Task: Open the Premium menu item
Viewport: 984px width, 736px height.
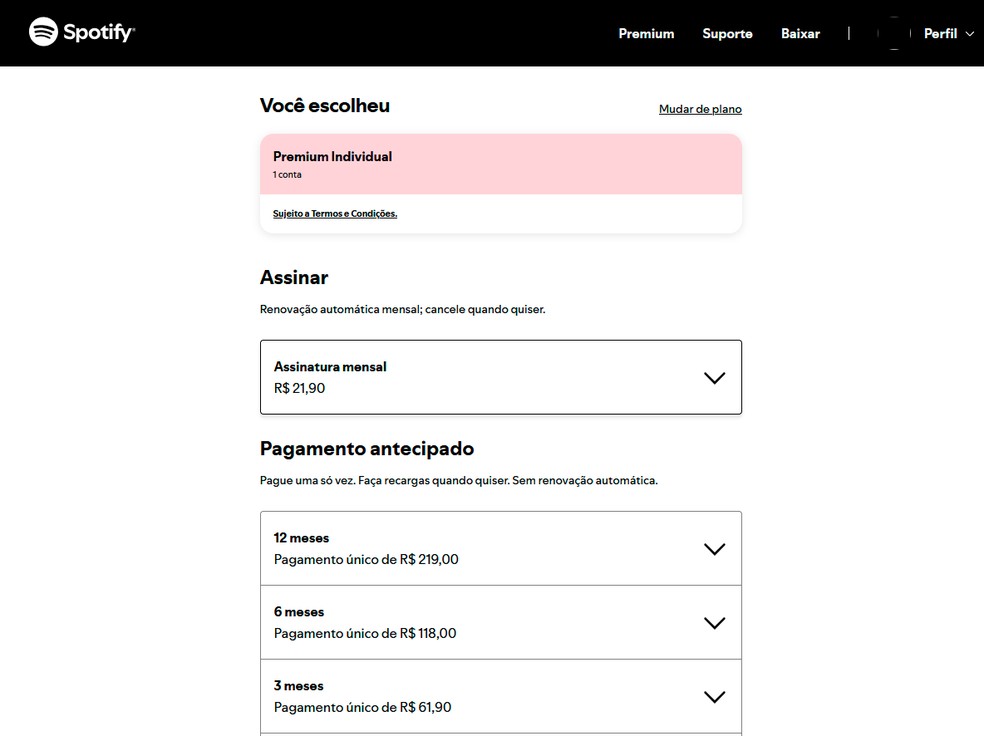Action: [x=645, y=33]
